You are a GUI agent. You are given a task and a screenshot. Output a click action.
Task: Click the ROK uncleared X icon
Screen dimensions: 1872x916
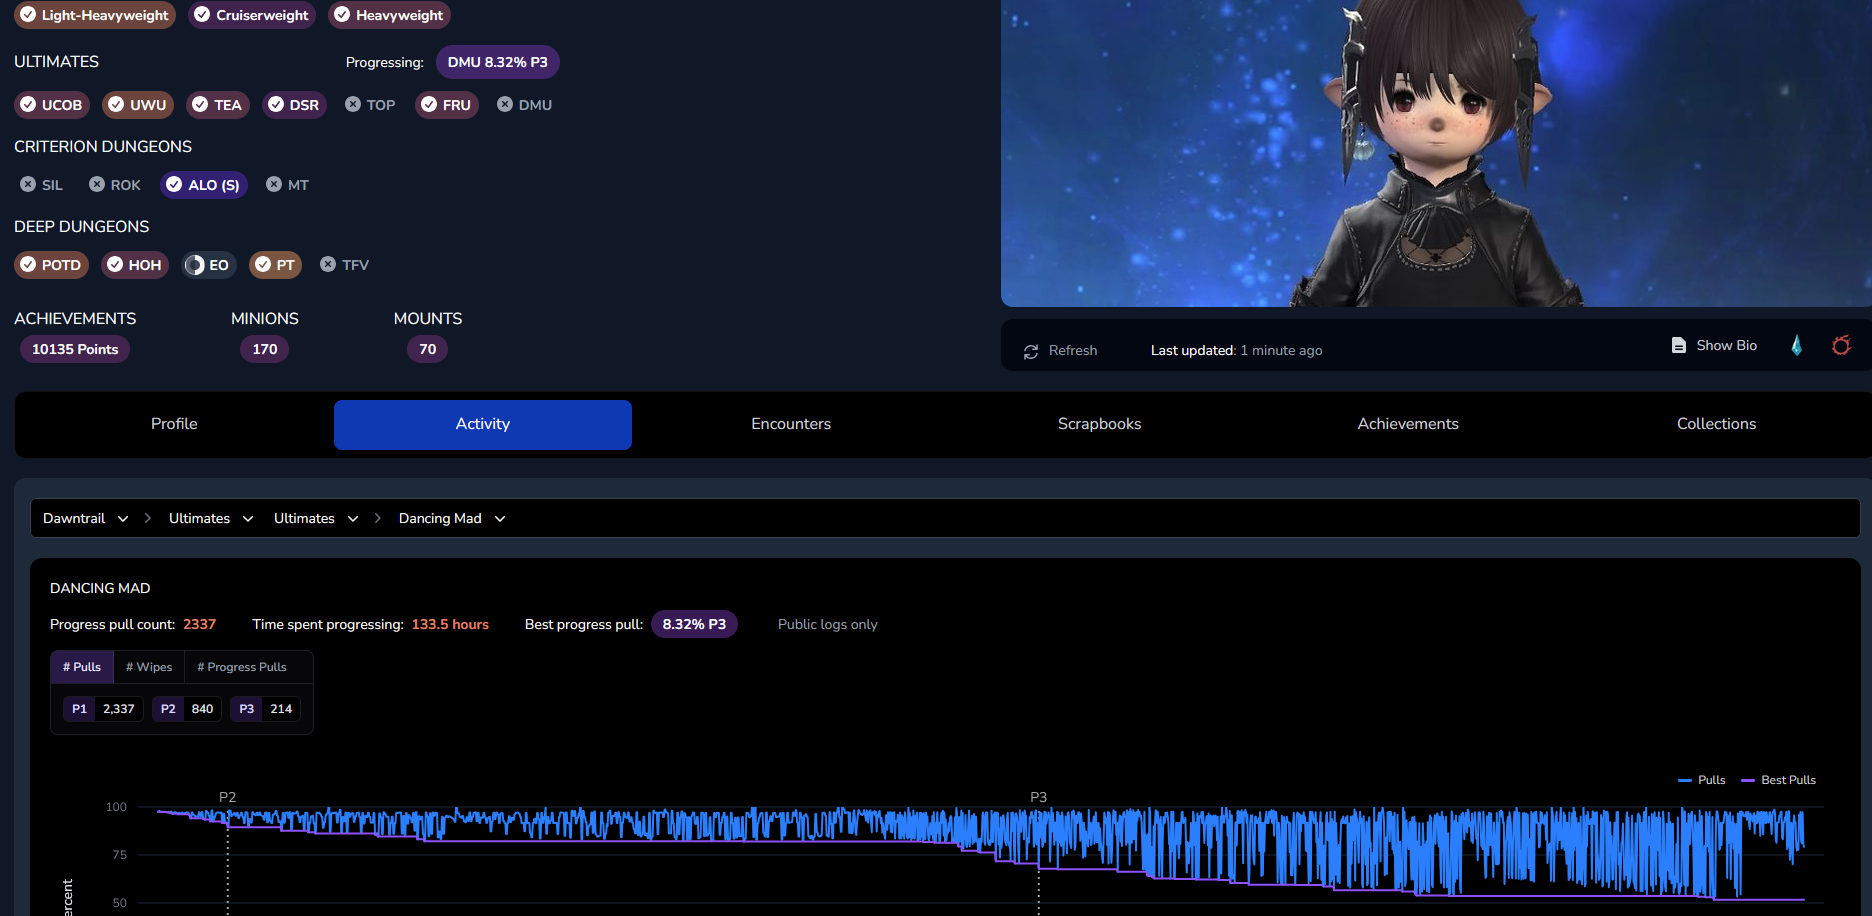point(97,185)
